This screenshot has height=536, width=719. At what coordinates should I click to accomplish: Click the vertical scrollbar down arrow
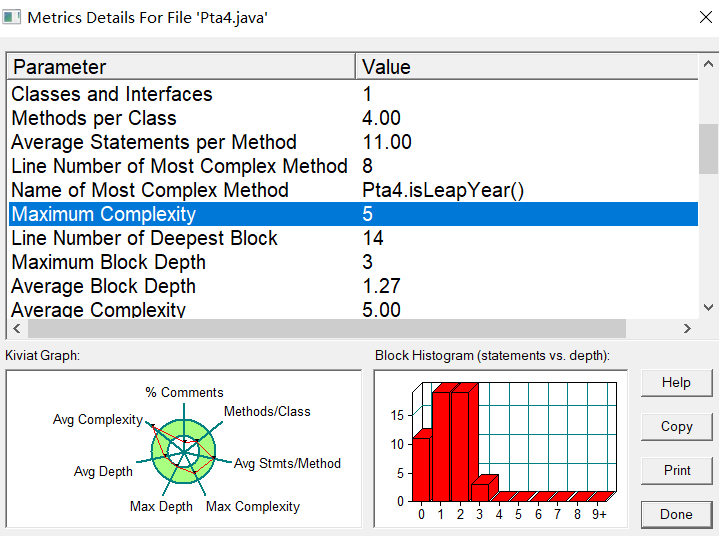(708, 307)
